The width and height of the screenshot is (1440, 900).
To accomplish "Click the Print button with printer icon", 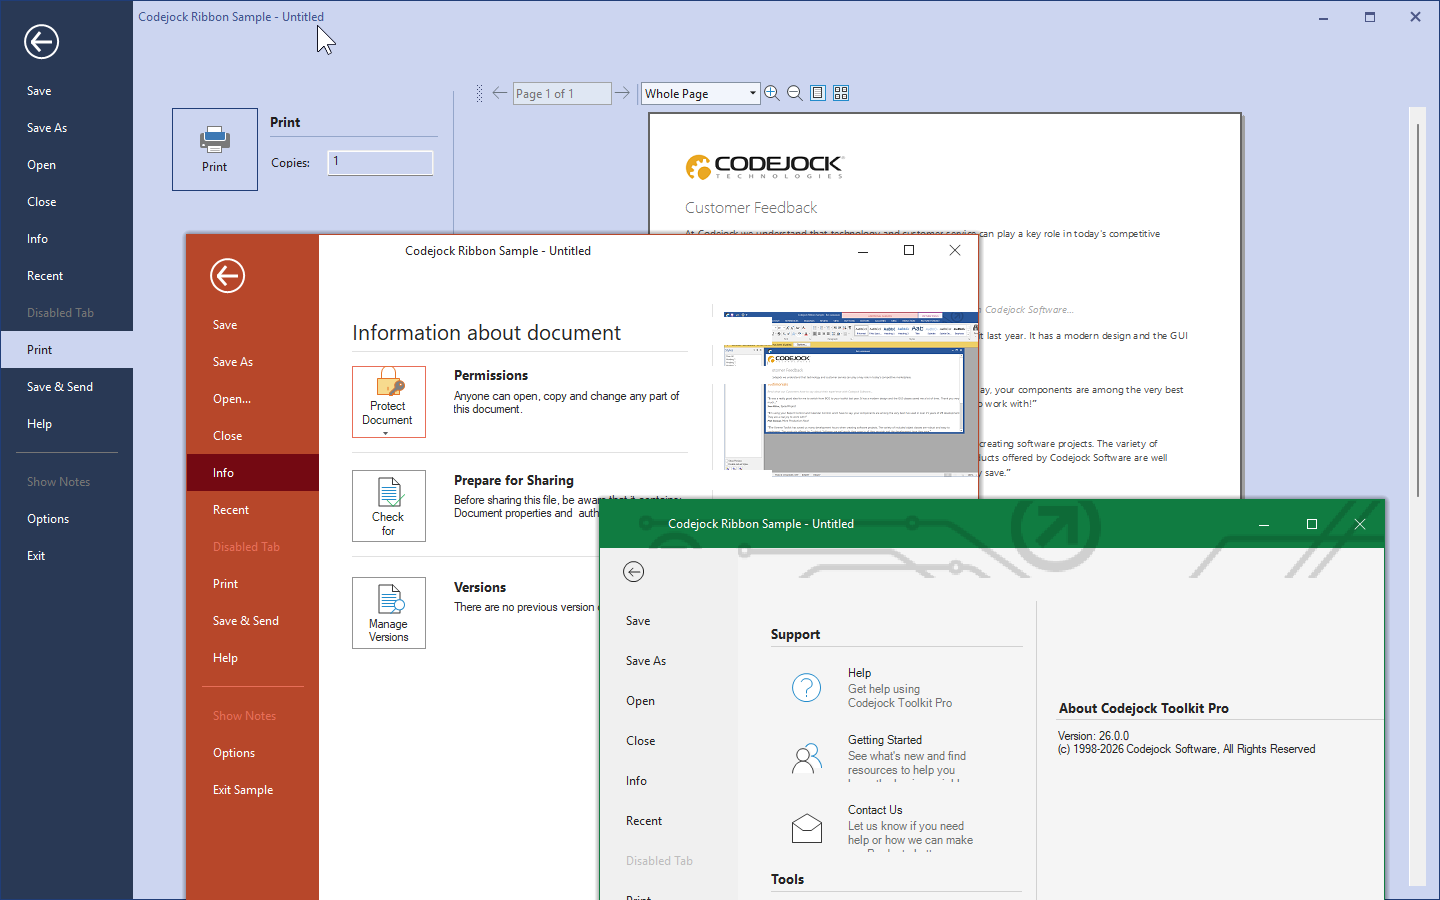I will pyautogui.click(x=215, y=149).
